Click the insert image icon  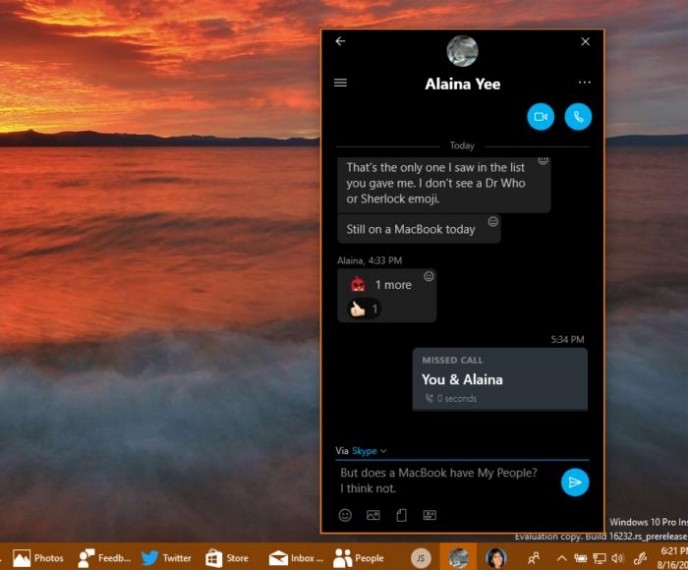coord(373,516)
